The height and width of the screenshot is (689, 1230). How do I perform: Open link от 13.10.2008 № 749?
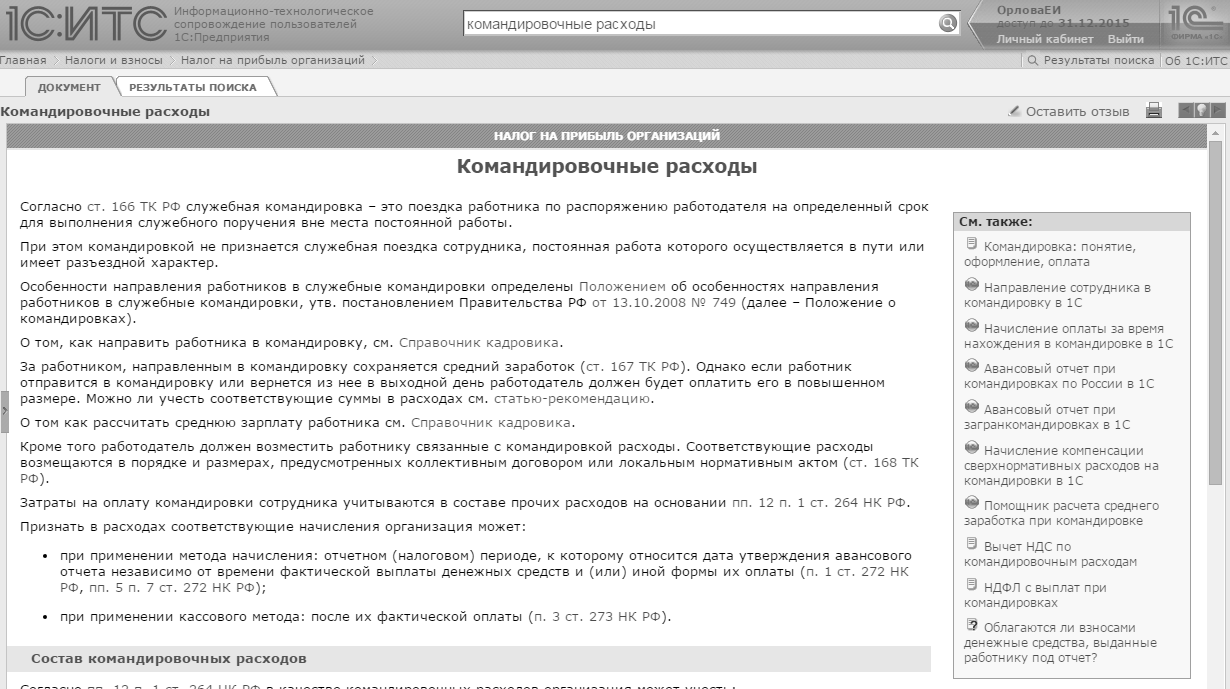665,302
